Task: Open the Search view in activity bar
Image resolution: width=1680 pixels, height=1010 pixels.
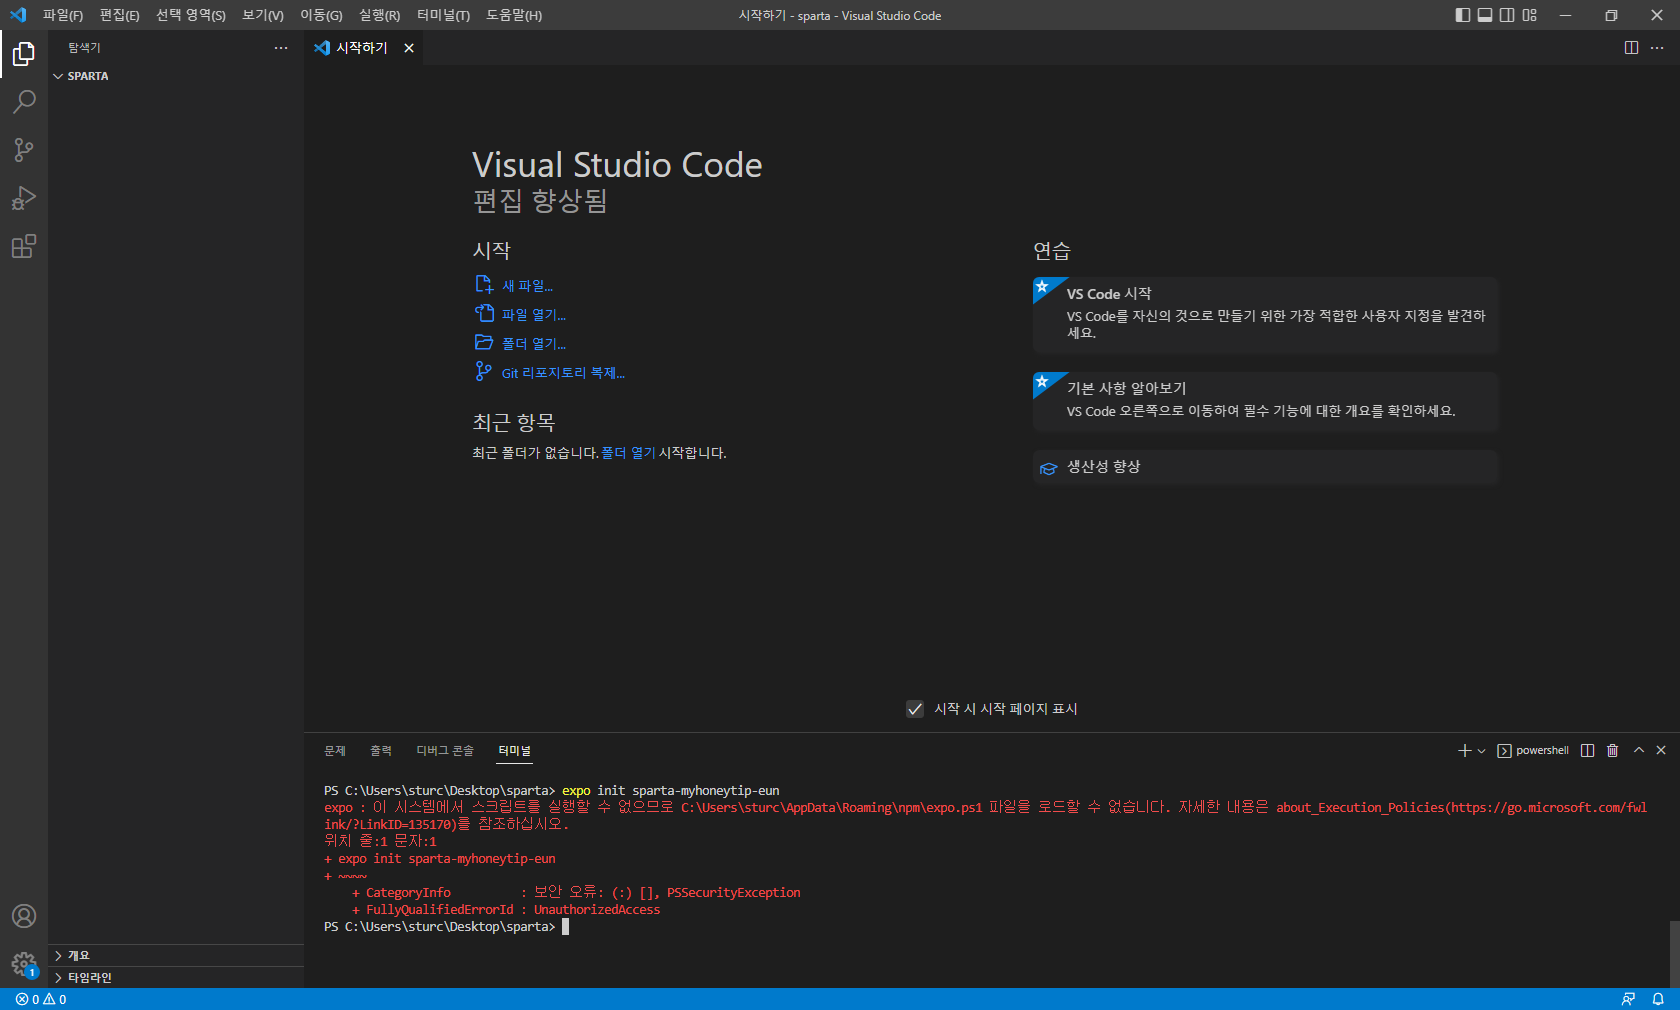Action: click(24, 102)
